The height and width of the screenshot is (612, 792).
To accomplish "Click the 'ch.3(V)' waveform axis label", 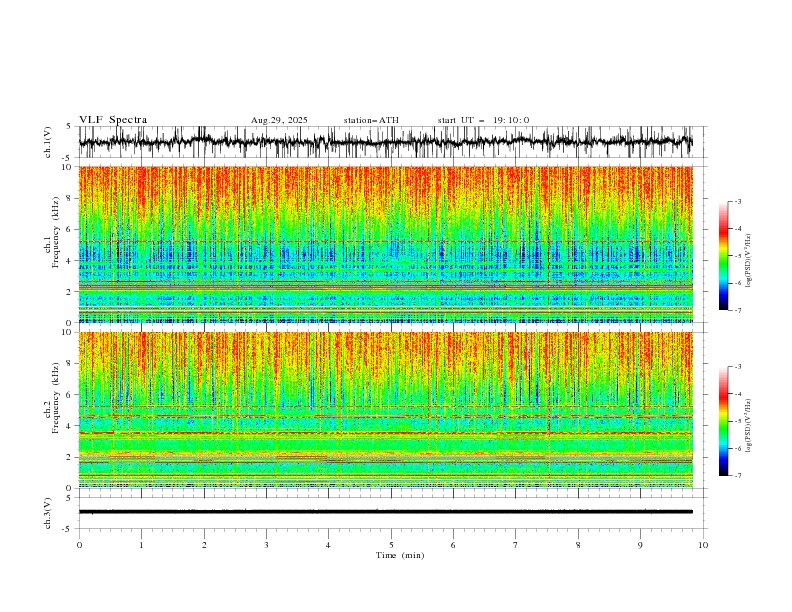I will coord(48,513).
